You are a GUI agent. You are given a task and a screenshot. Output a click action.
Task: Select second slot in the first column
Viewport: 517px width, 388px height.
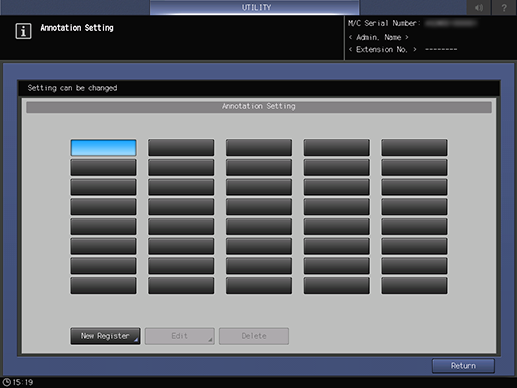(103, 167)
